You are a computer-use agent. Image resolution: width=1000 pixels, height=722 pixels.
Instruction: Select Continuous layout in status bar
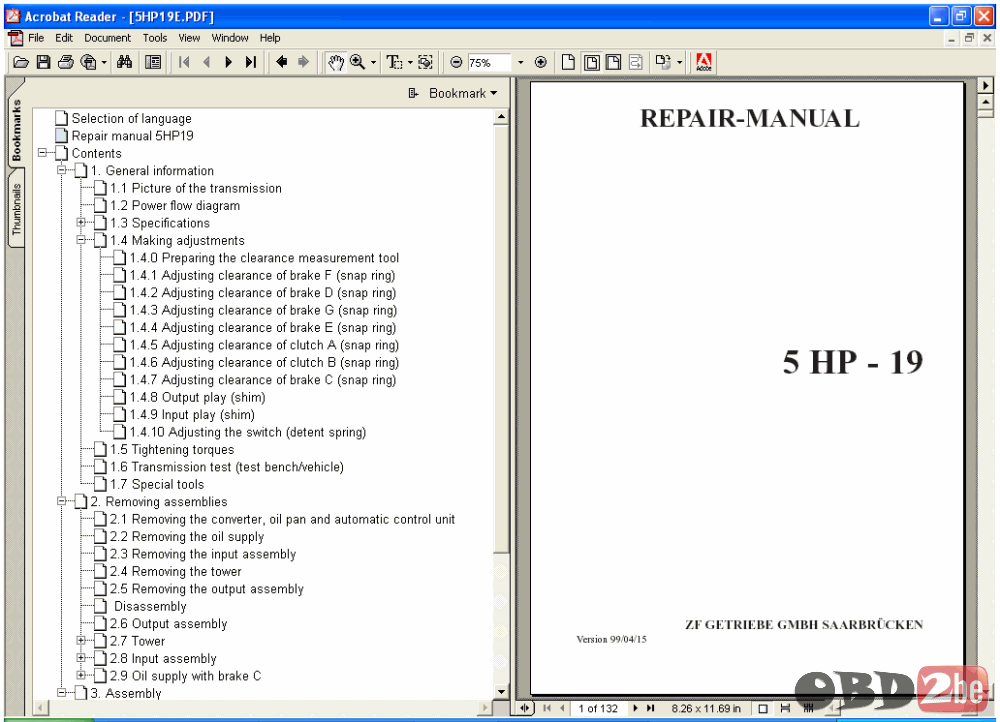pos(785,709)
